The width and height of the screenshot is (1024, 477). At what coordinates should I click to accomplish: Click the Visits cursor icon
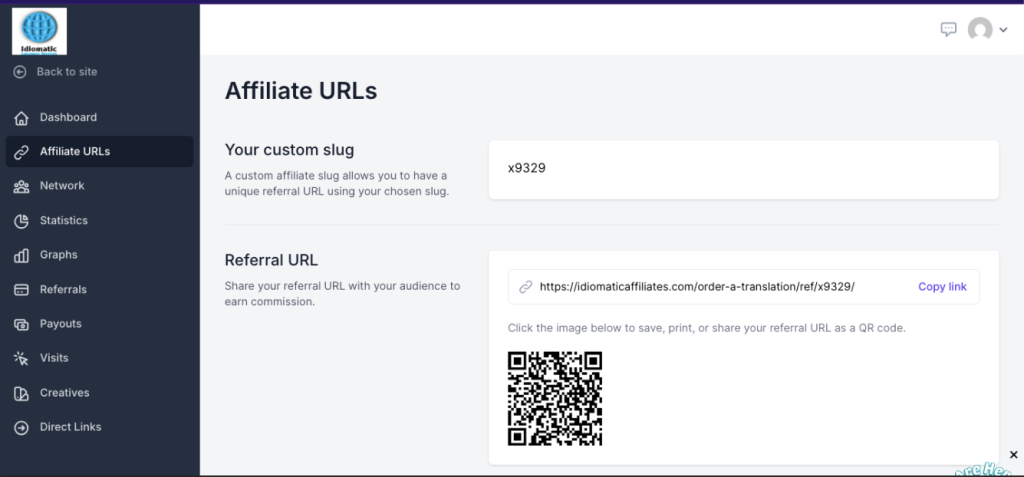point(21,359)
